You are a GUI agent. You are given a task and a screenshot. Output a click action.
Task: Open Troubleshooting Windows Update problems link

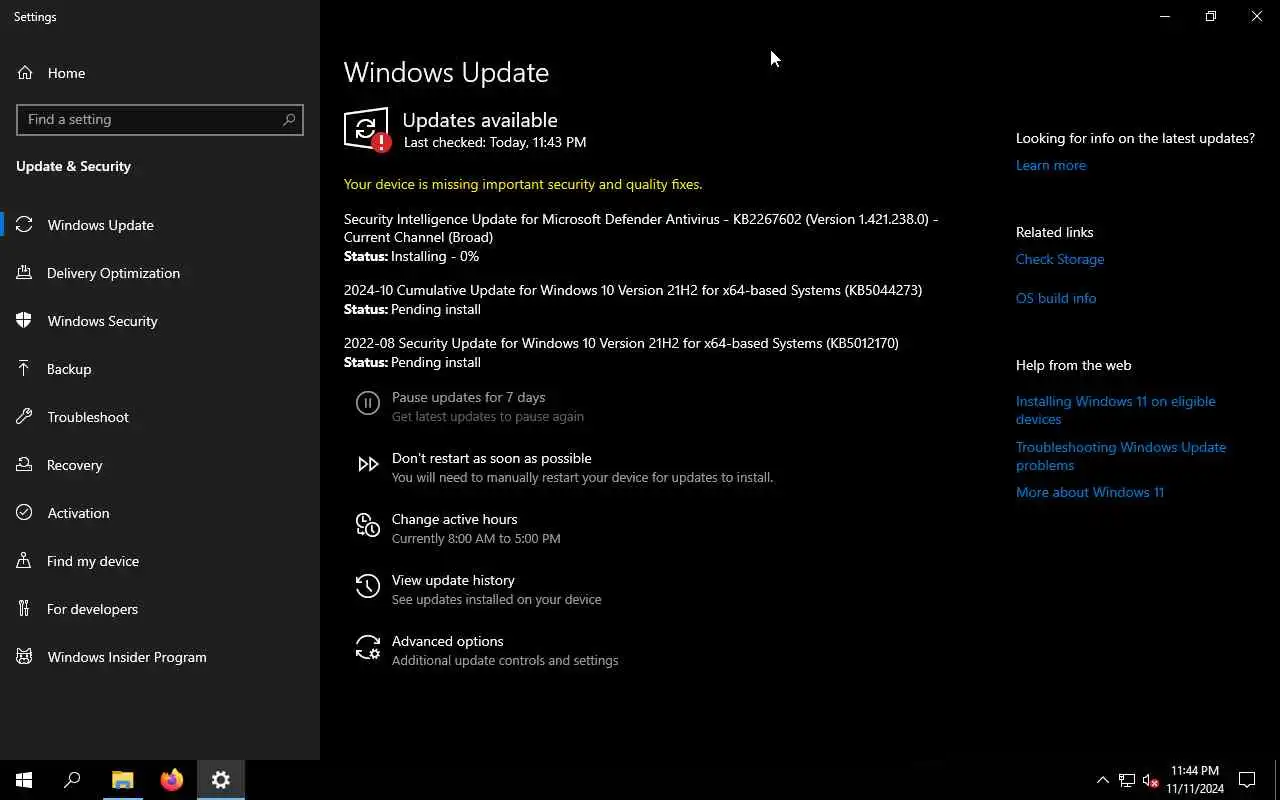pyautogui.click(x=1121, y=456)
